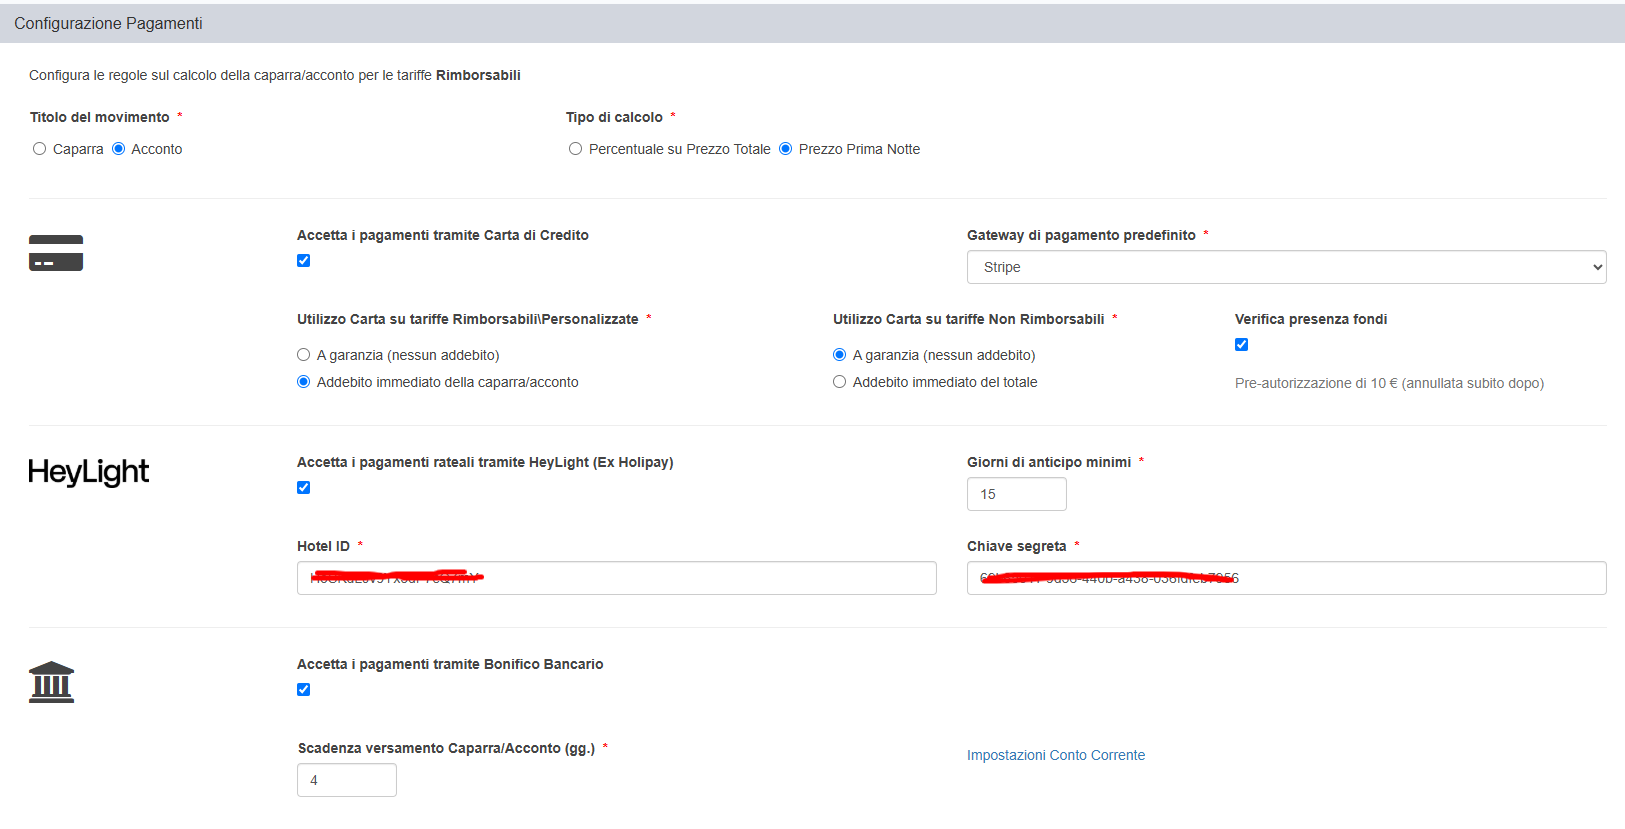Click the HeyLight logo
The height and width of the screenshot is (829, 1625).
pyautogui.click(x=88, y=472)
